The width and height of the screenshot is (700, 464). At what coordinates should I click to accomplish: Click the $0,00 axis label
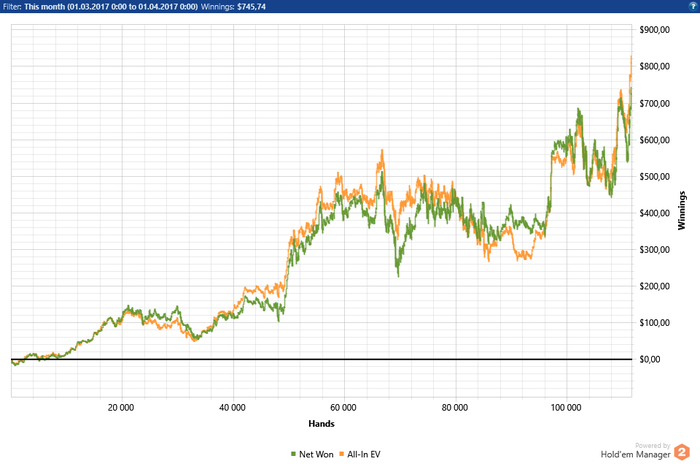pyautogui.click(x=650, y=359)
